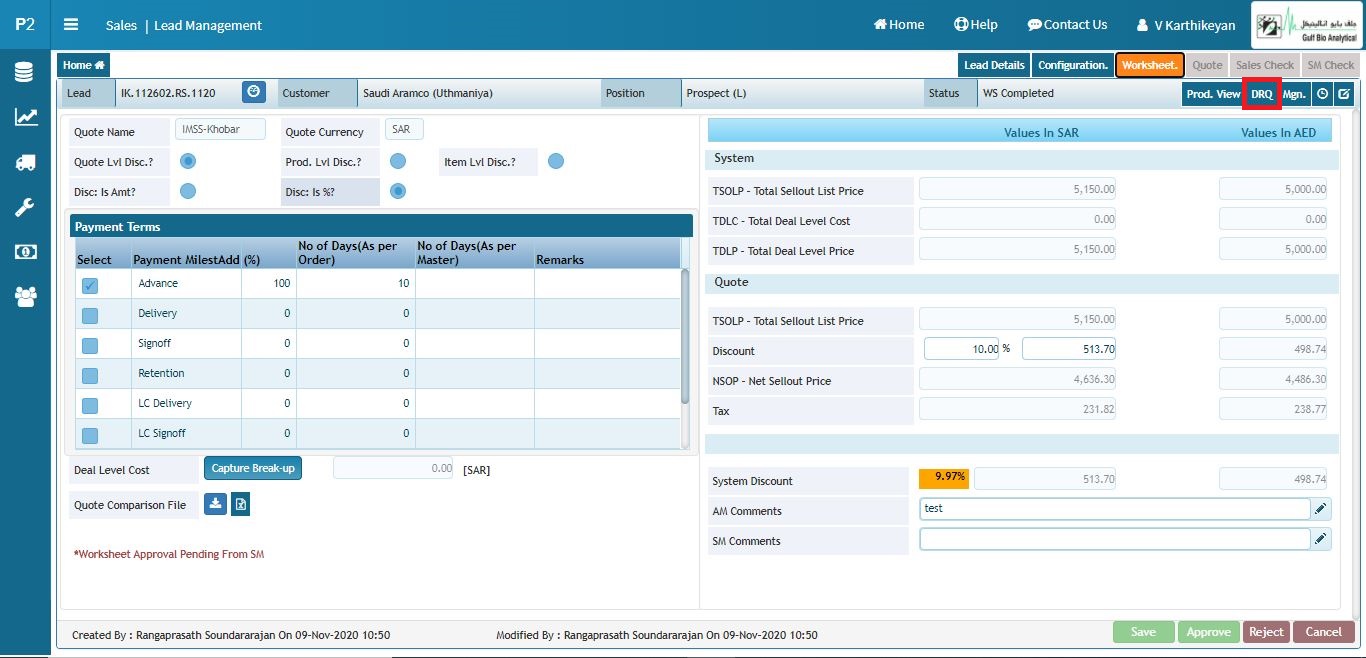Viewport: 1366px width, 658px height.
Task: Open the clock history icon
Action: click(x=1322, y=93)
